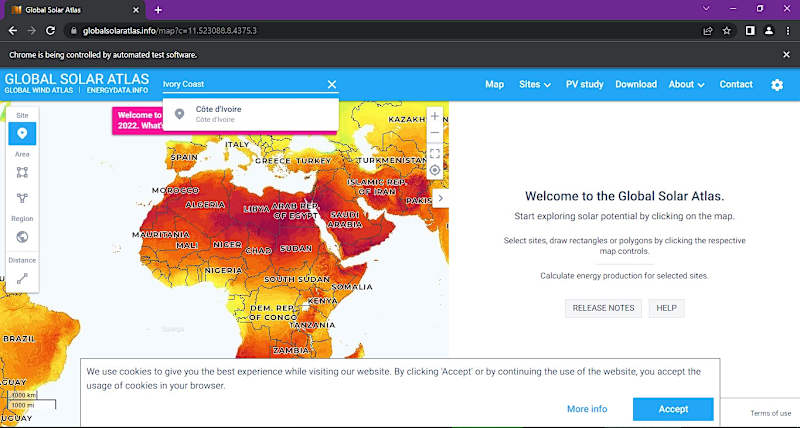Viewport: 800px width, 428px height.
Task: Click Saudi Arabia on the map
Action: tap(345, 219)
